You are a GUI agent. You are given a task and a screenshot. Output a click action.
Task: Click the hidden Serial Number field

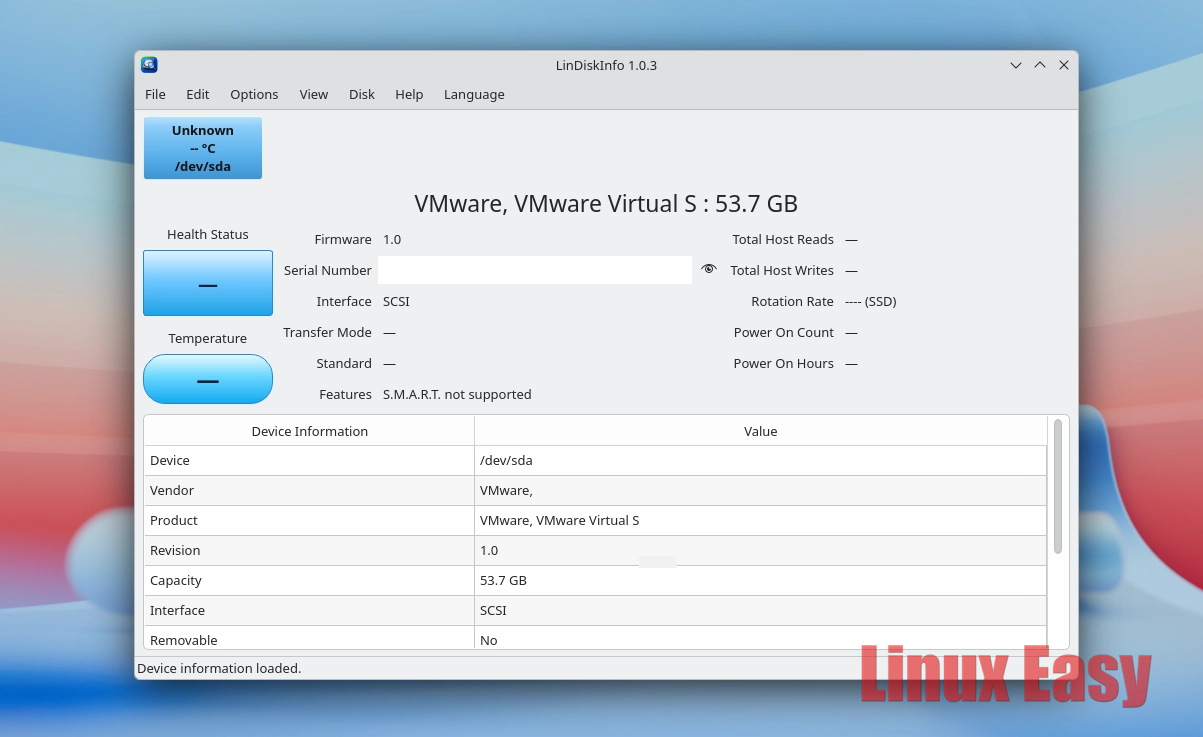[535, 270]
